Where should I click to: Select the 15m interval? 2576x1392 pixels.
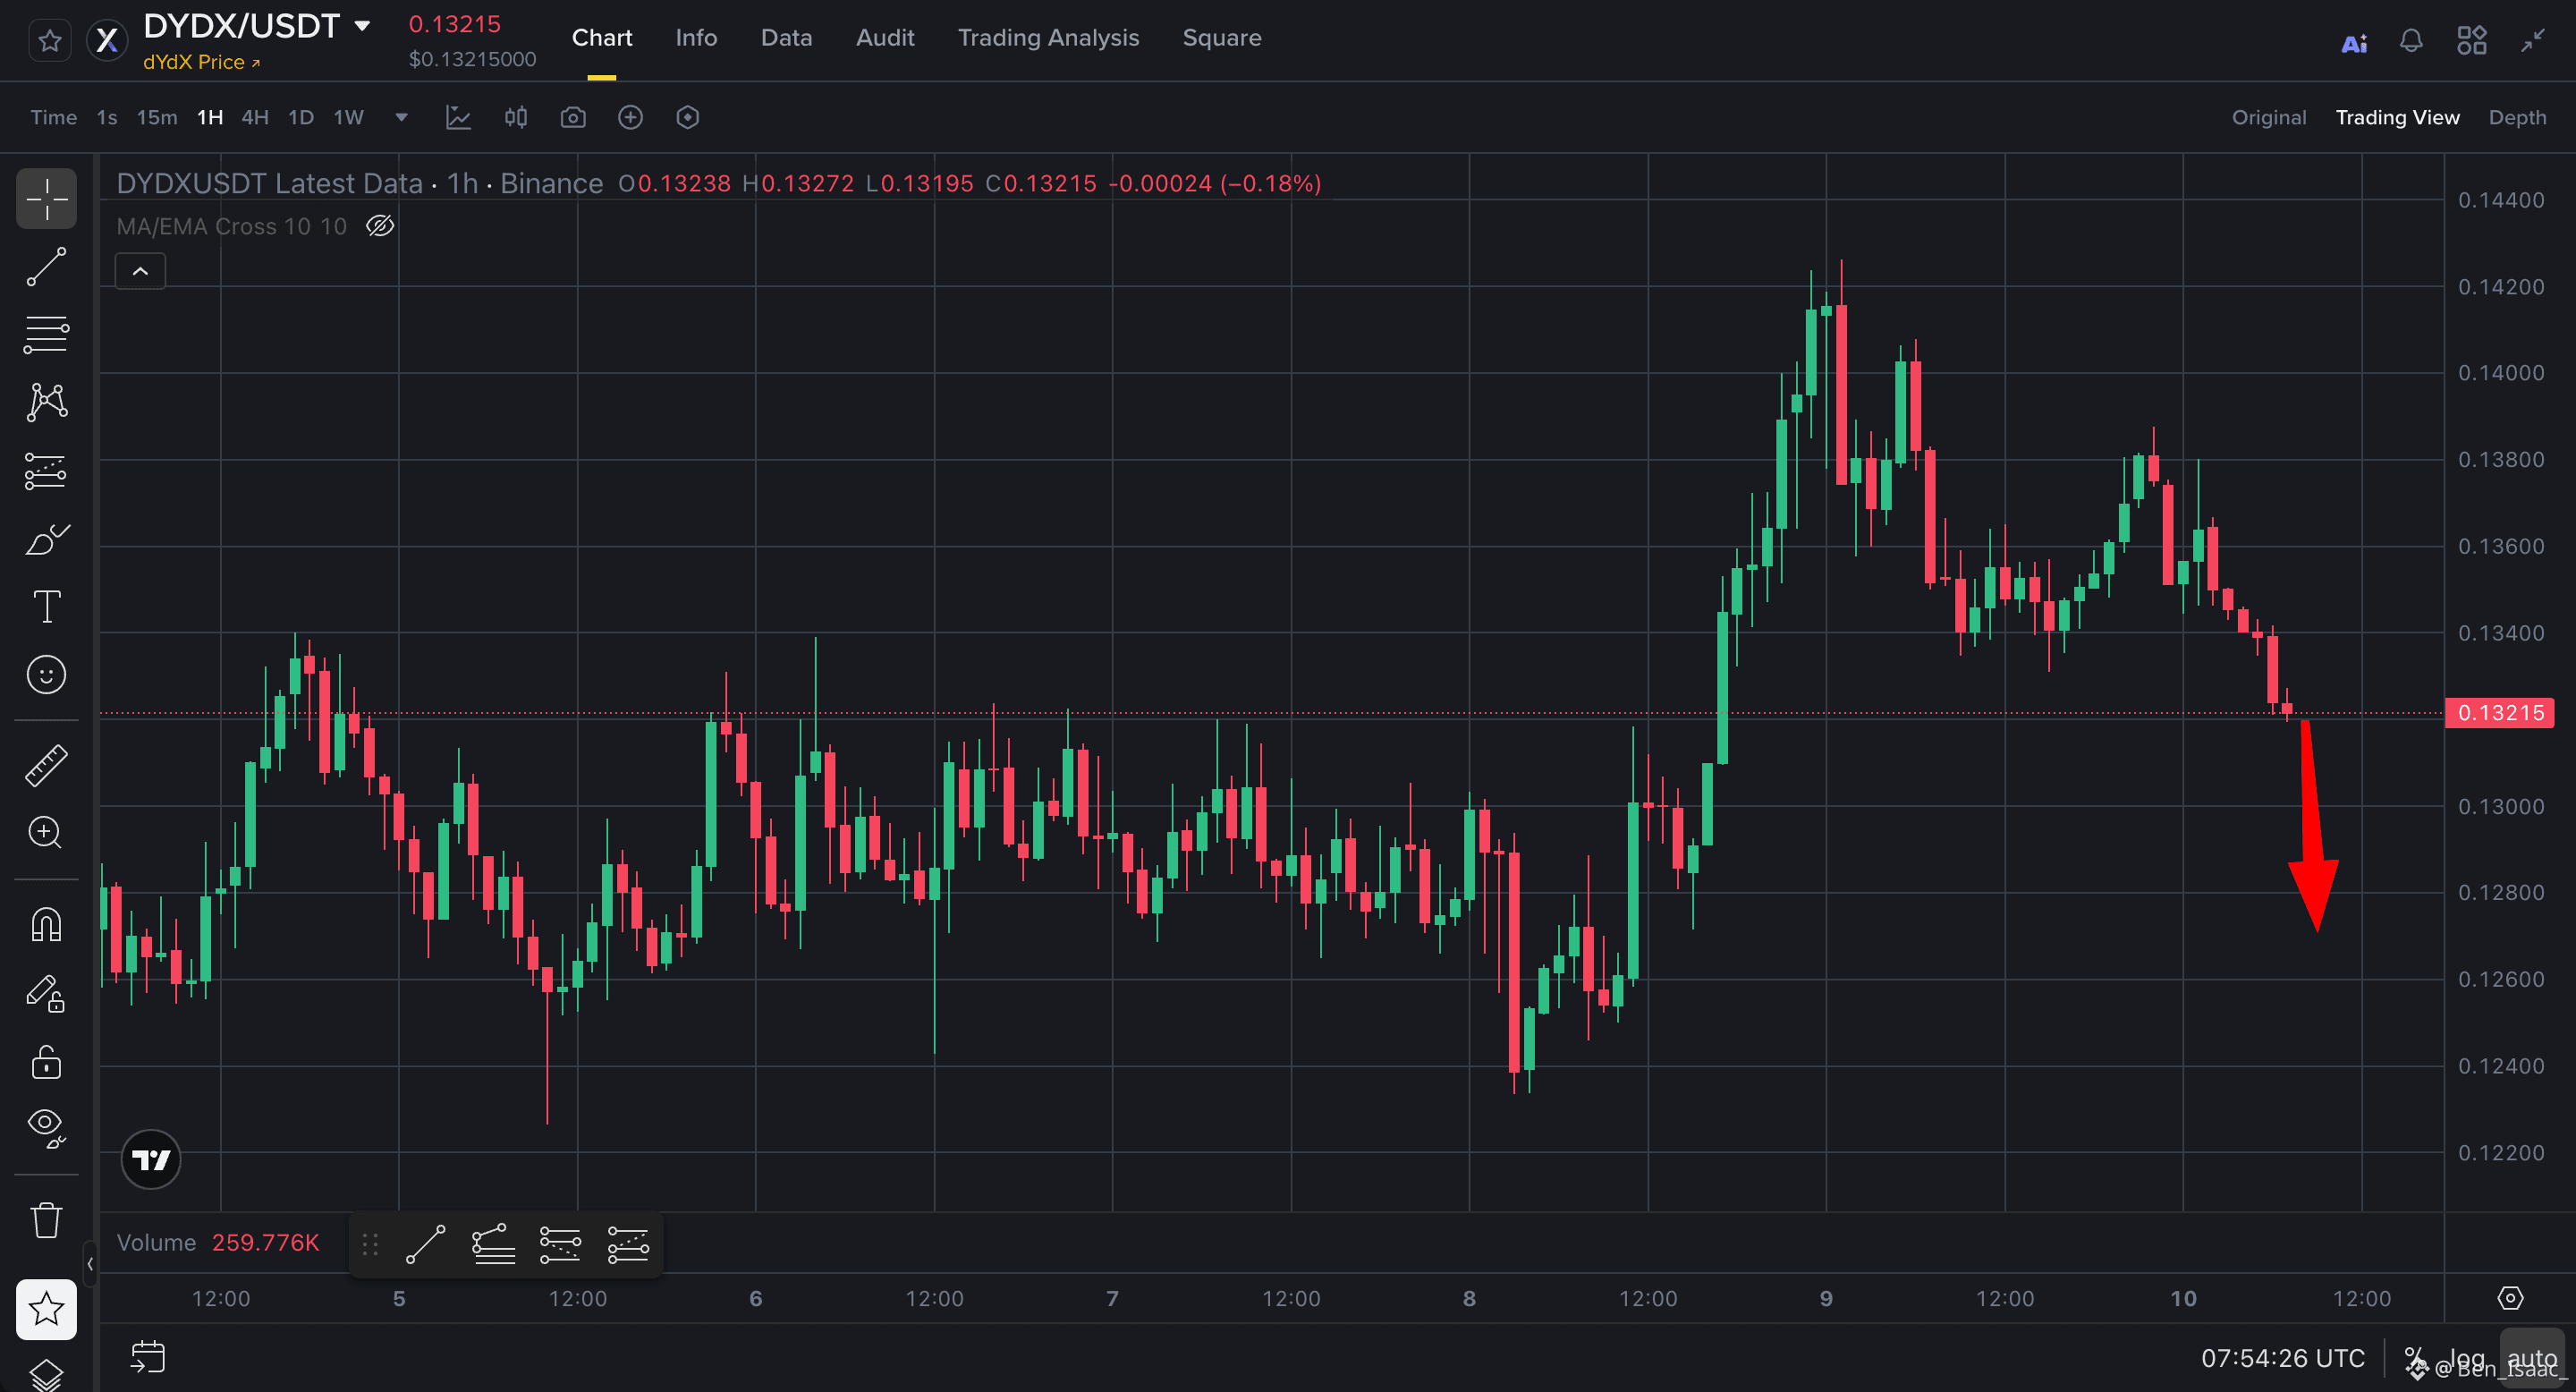[157, 117]
